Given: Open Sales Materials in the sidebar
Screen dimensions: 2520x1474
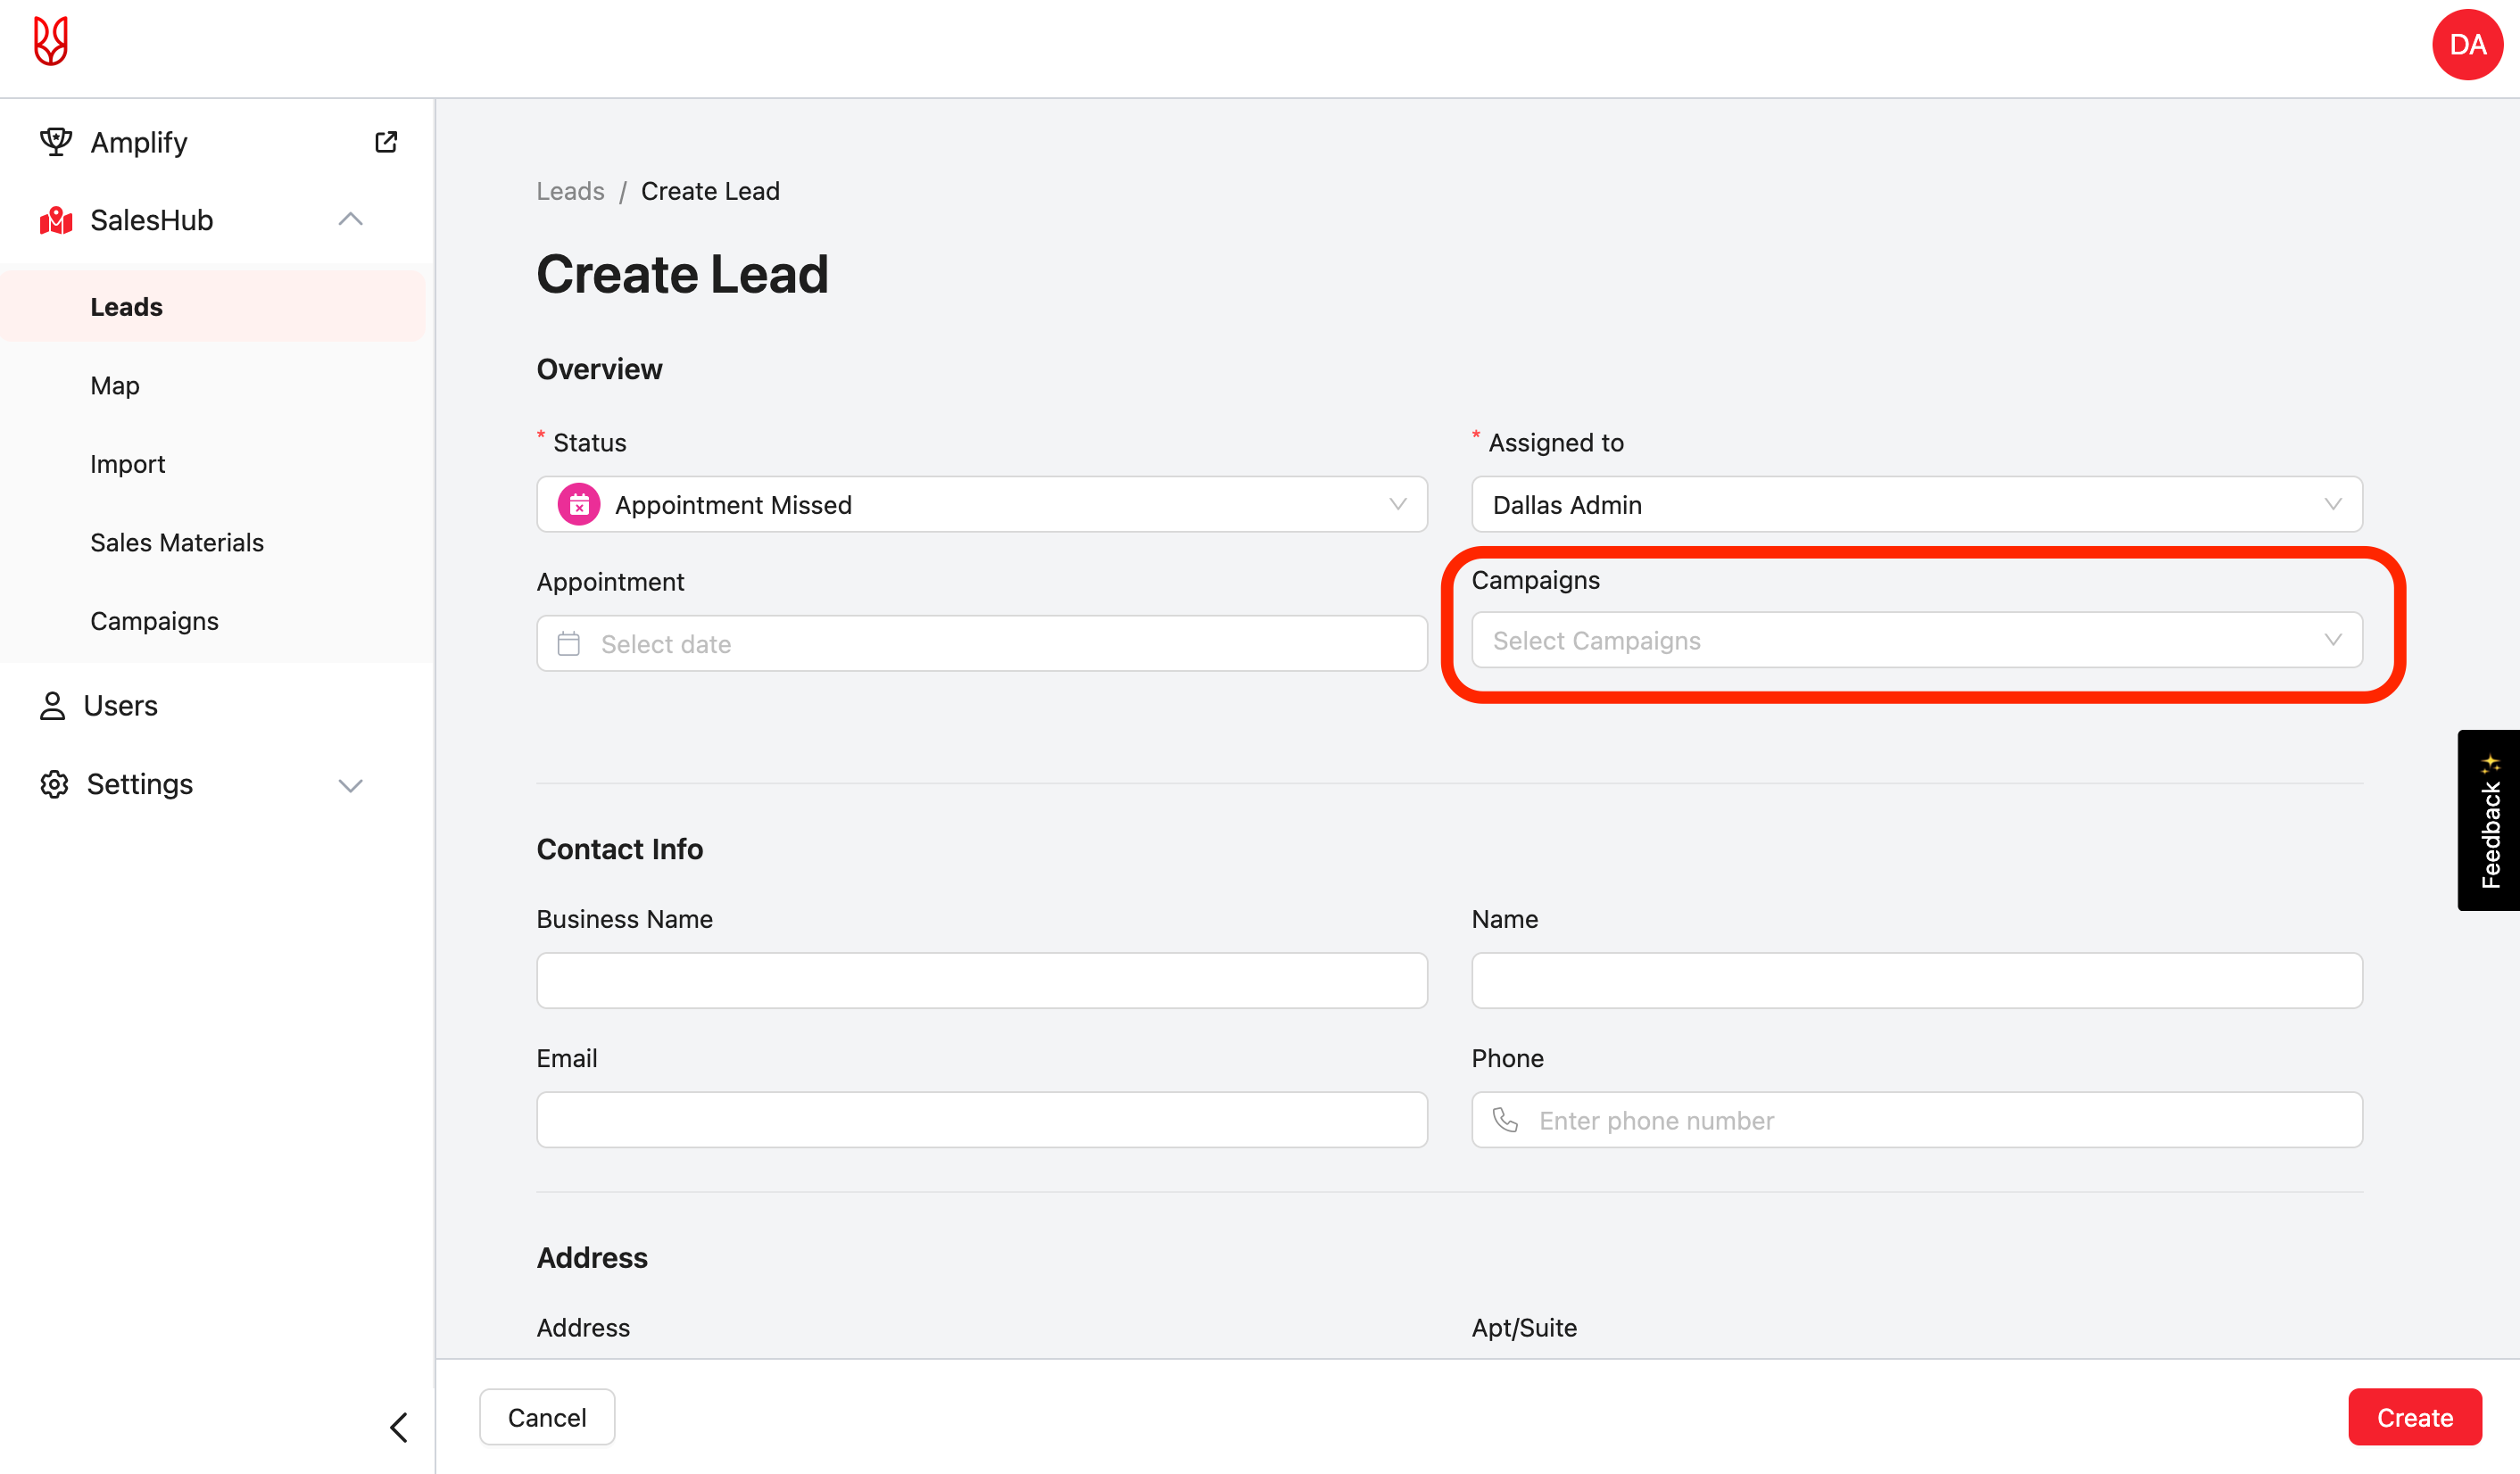Looking at the screenshot, I should (x=177, y=543).
